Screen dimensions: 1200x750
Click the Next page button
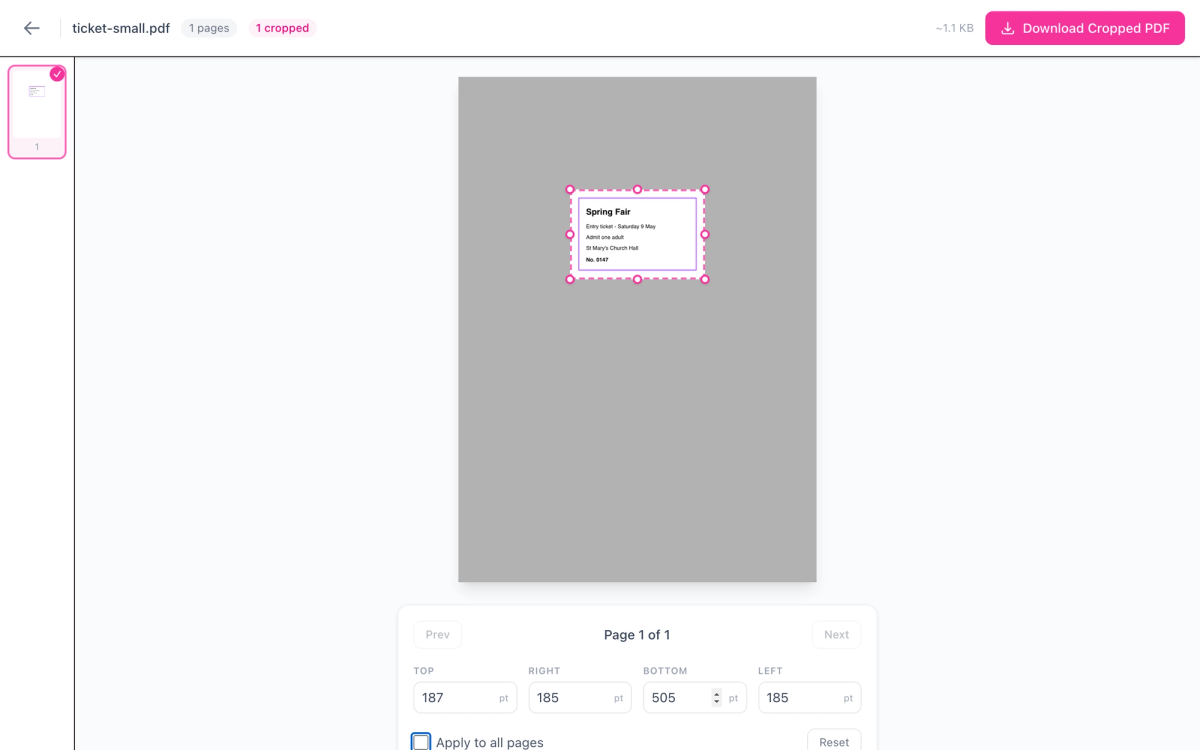tap(836, 635)
